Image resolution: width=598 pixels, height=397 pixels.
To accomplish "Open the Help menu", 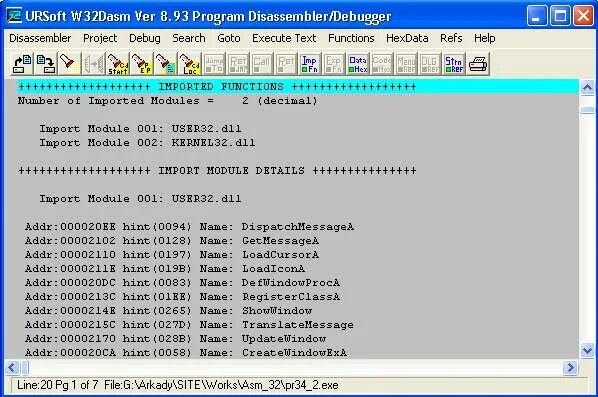I will click(485, 38).
